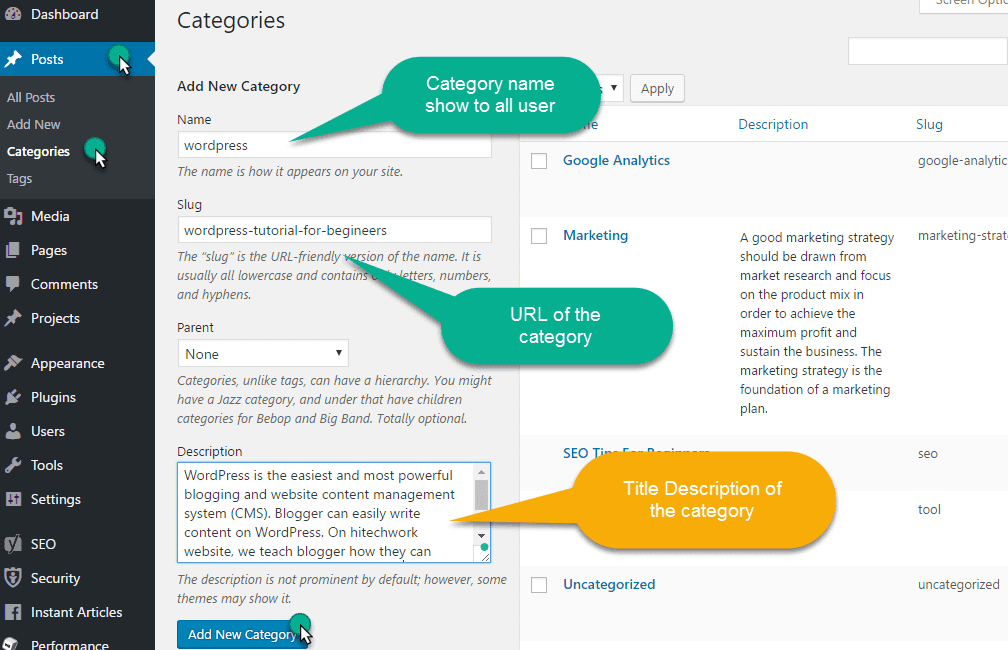Click the Pages icon in sidebar
The image size is (1008, 650).
pyautogui.click(x=13, y=251)
